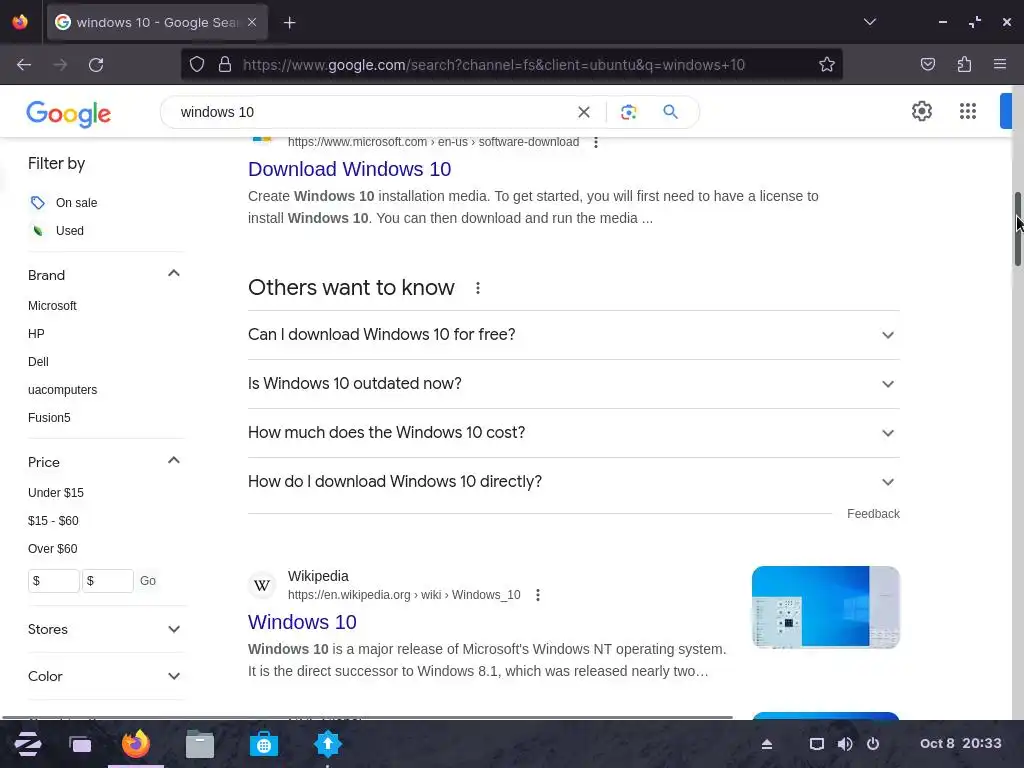
Task: Select the Fusion5 brand filter
Action: pyautogui.click(x=49, y=418)
